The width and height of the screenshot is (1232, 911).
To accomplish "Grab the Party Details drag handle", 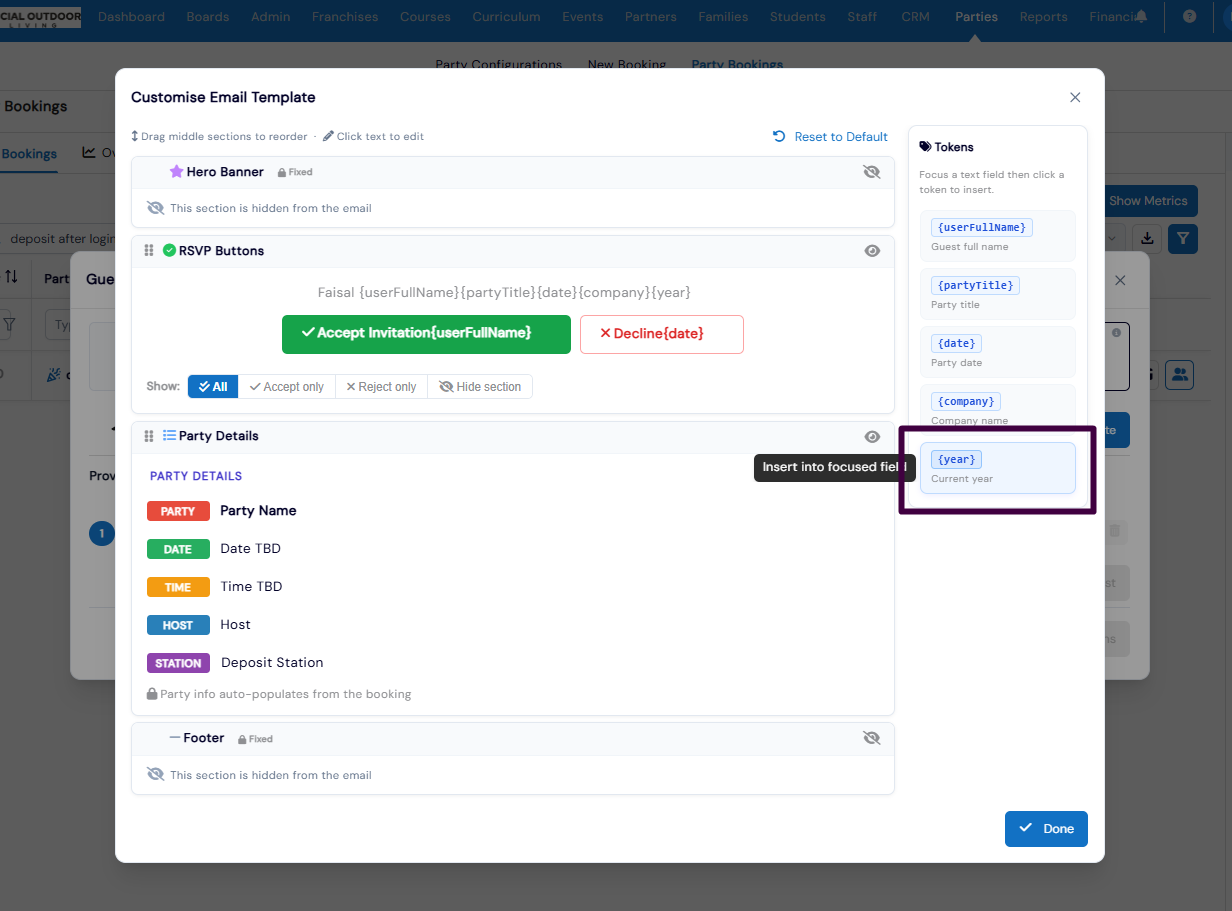I will point(149,436).
